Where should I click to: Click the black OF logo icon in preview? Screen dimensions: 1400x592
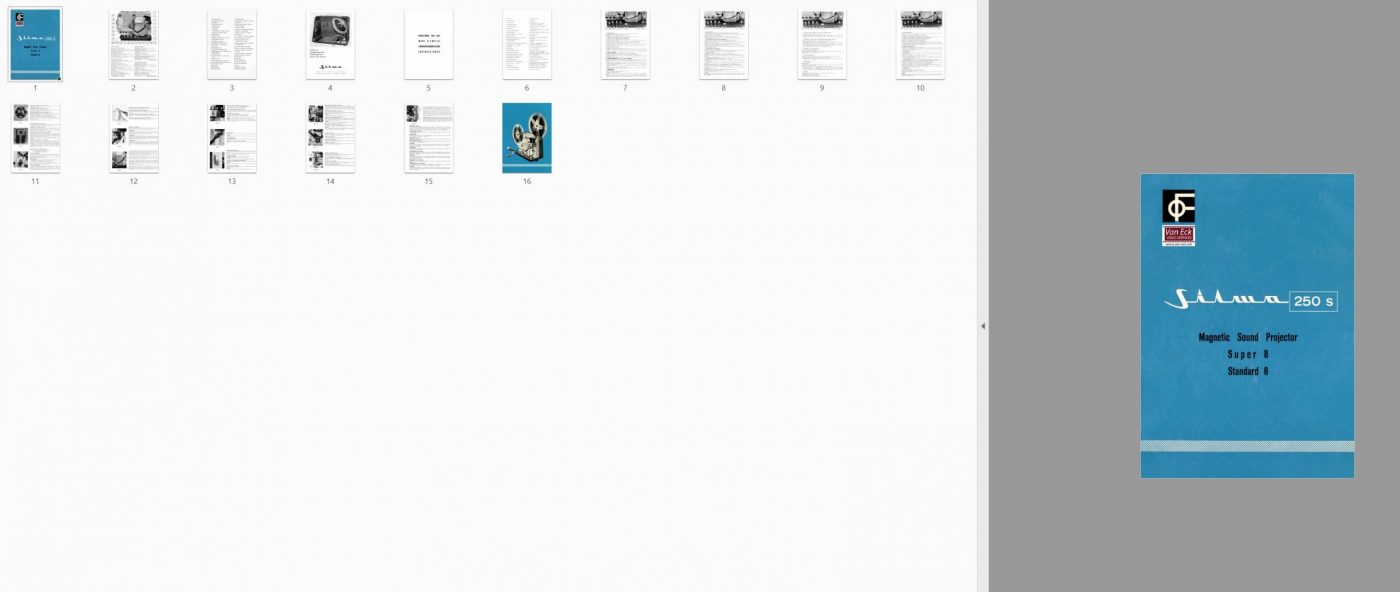pos(1178,206)
